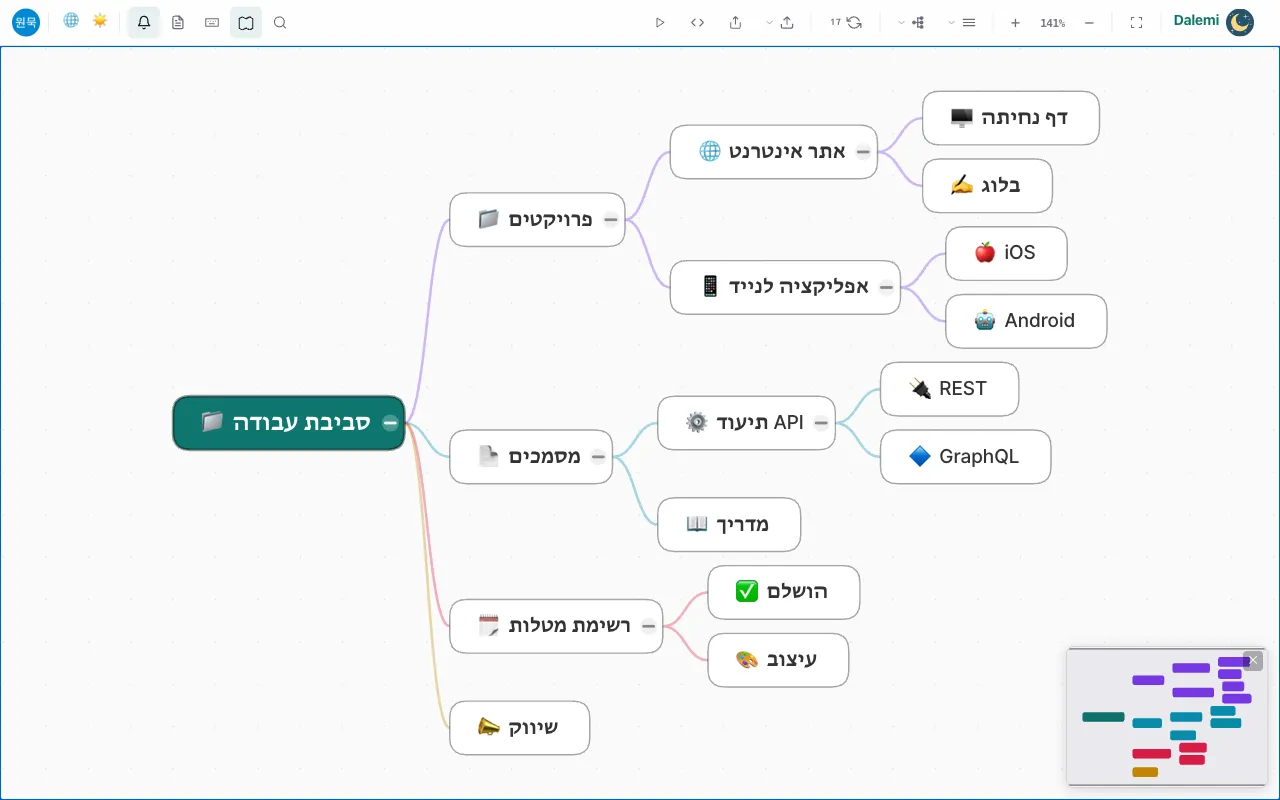This screenshot has height=800, width=1280.
Task: Click the moon avatar icon
Action: coord(1240,22)
